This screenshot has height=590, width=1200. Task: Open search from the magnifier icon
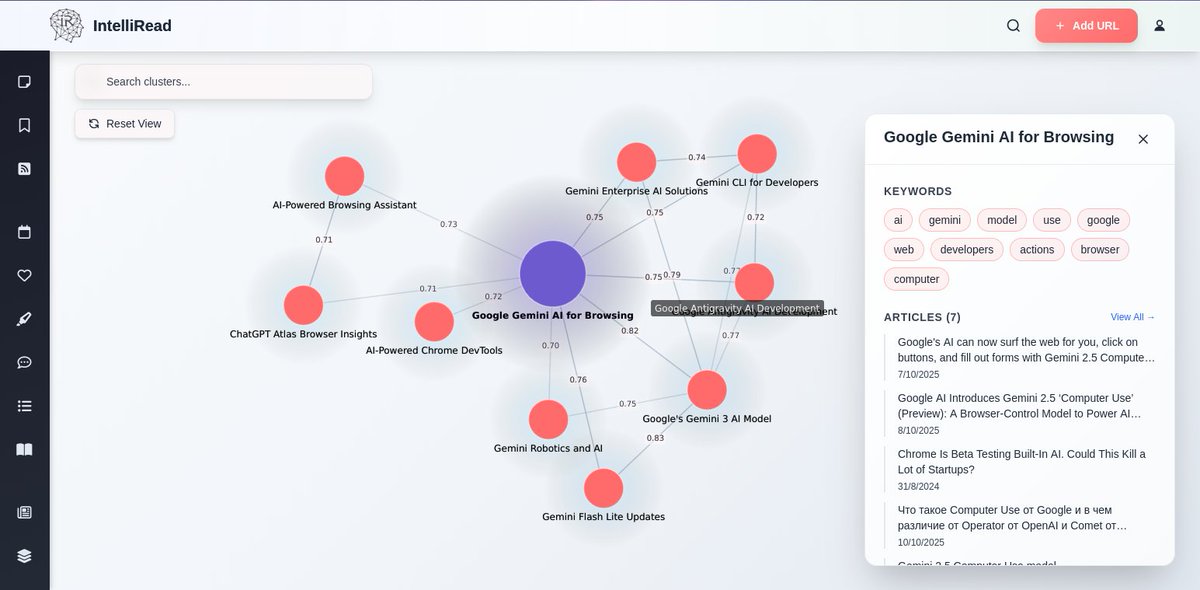[x=1012, y=25]
